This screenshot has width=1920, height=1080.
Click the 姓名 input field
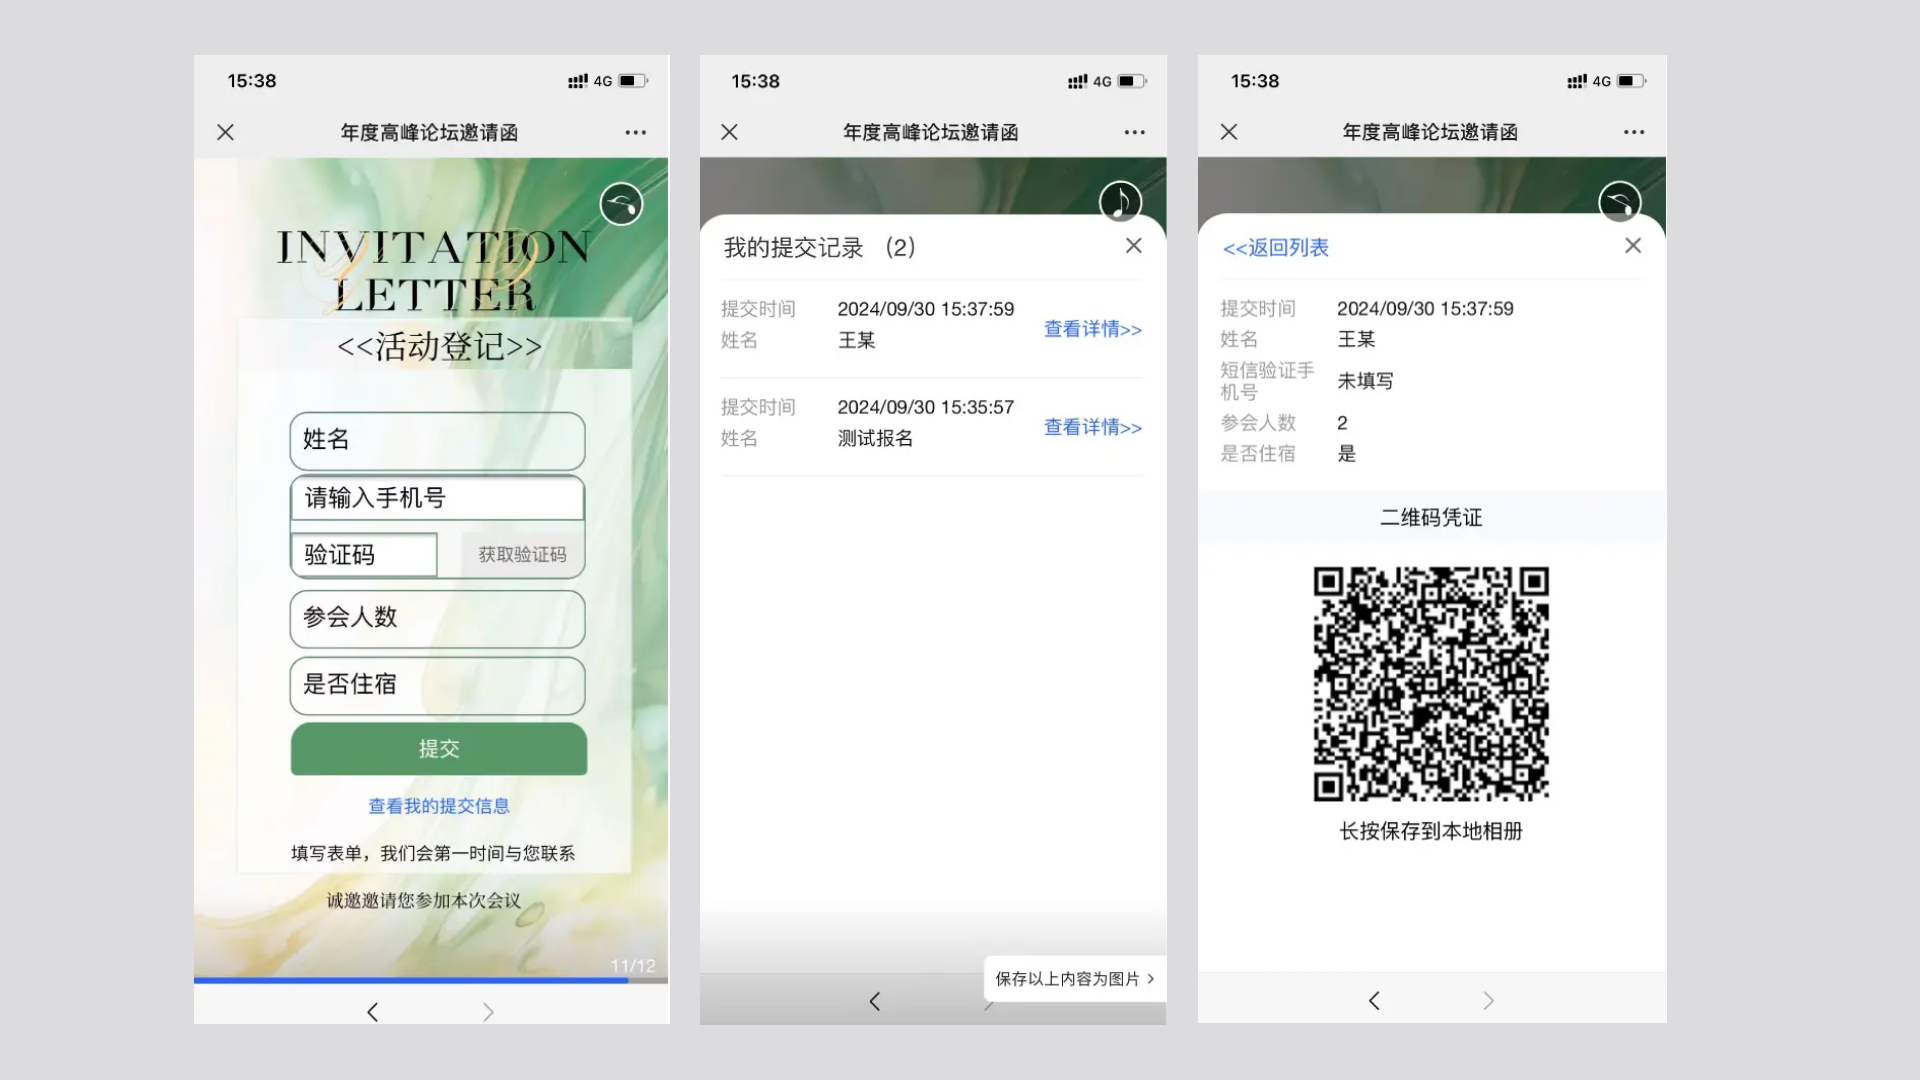pos(437,440)
